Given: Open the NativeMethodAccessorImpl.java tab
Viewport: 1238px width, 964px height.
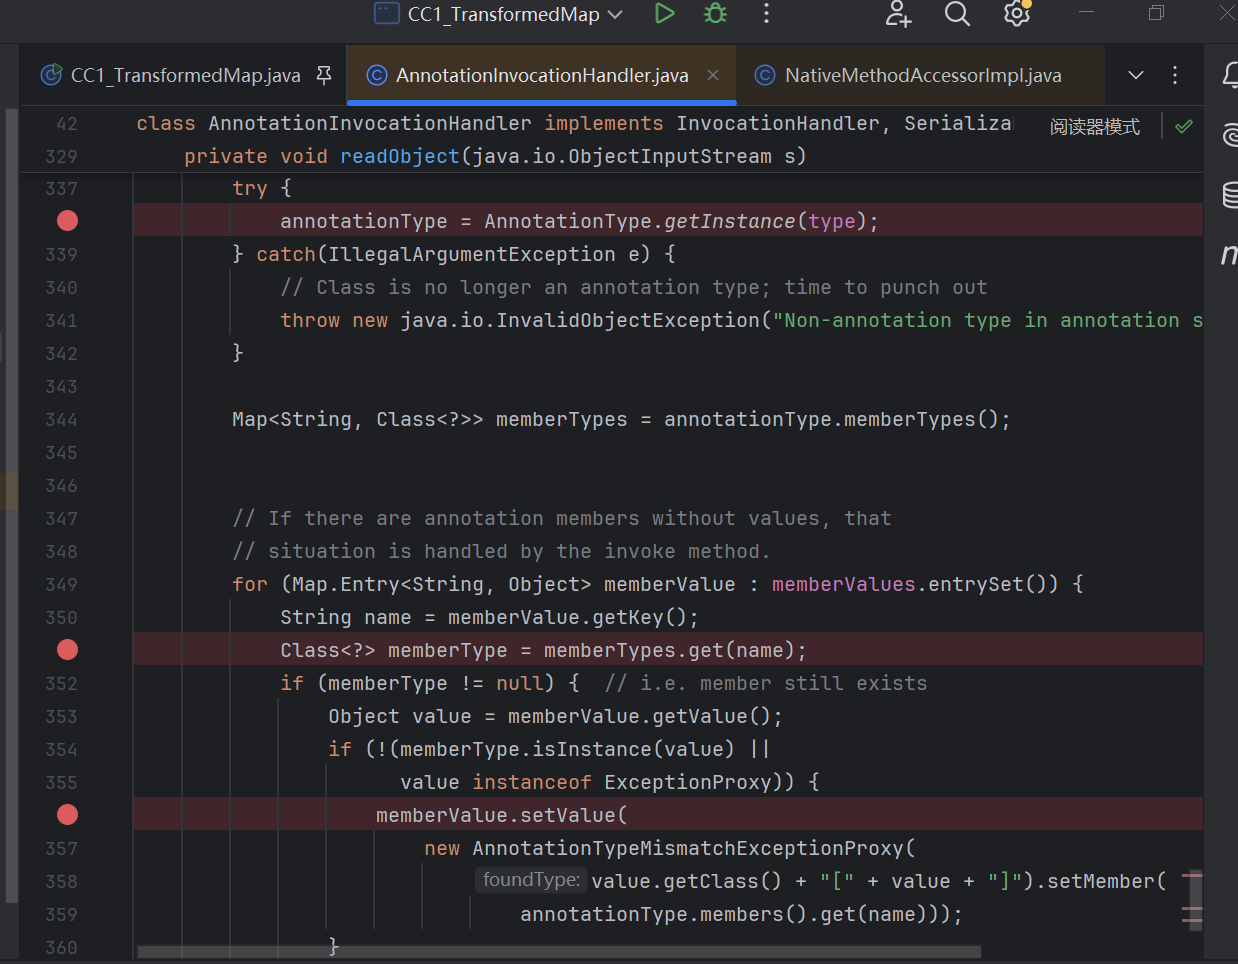Looking at the screenshot, I should pos(923,75).
